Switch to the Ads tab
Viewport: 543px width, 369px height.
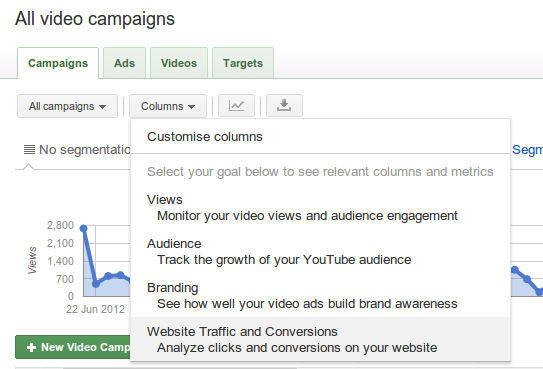click(124, 63)
